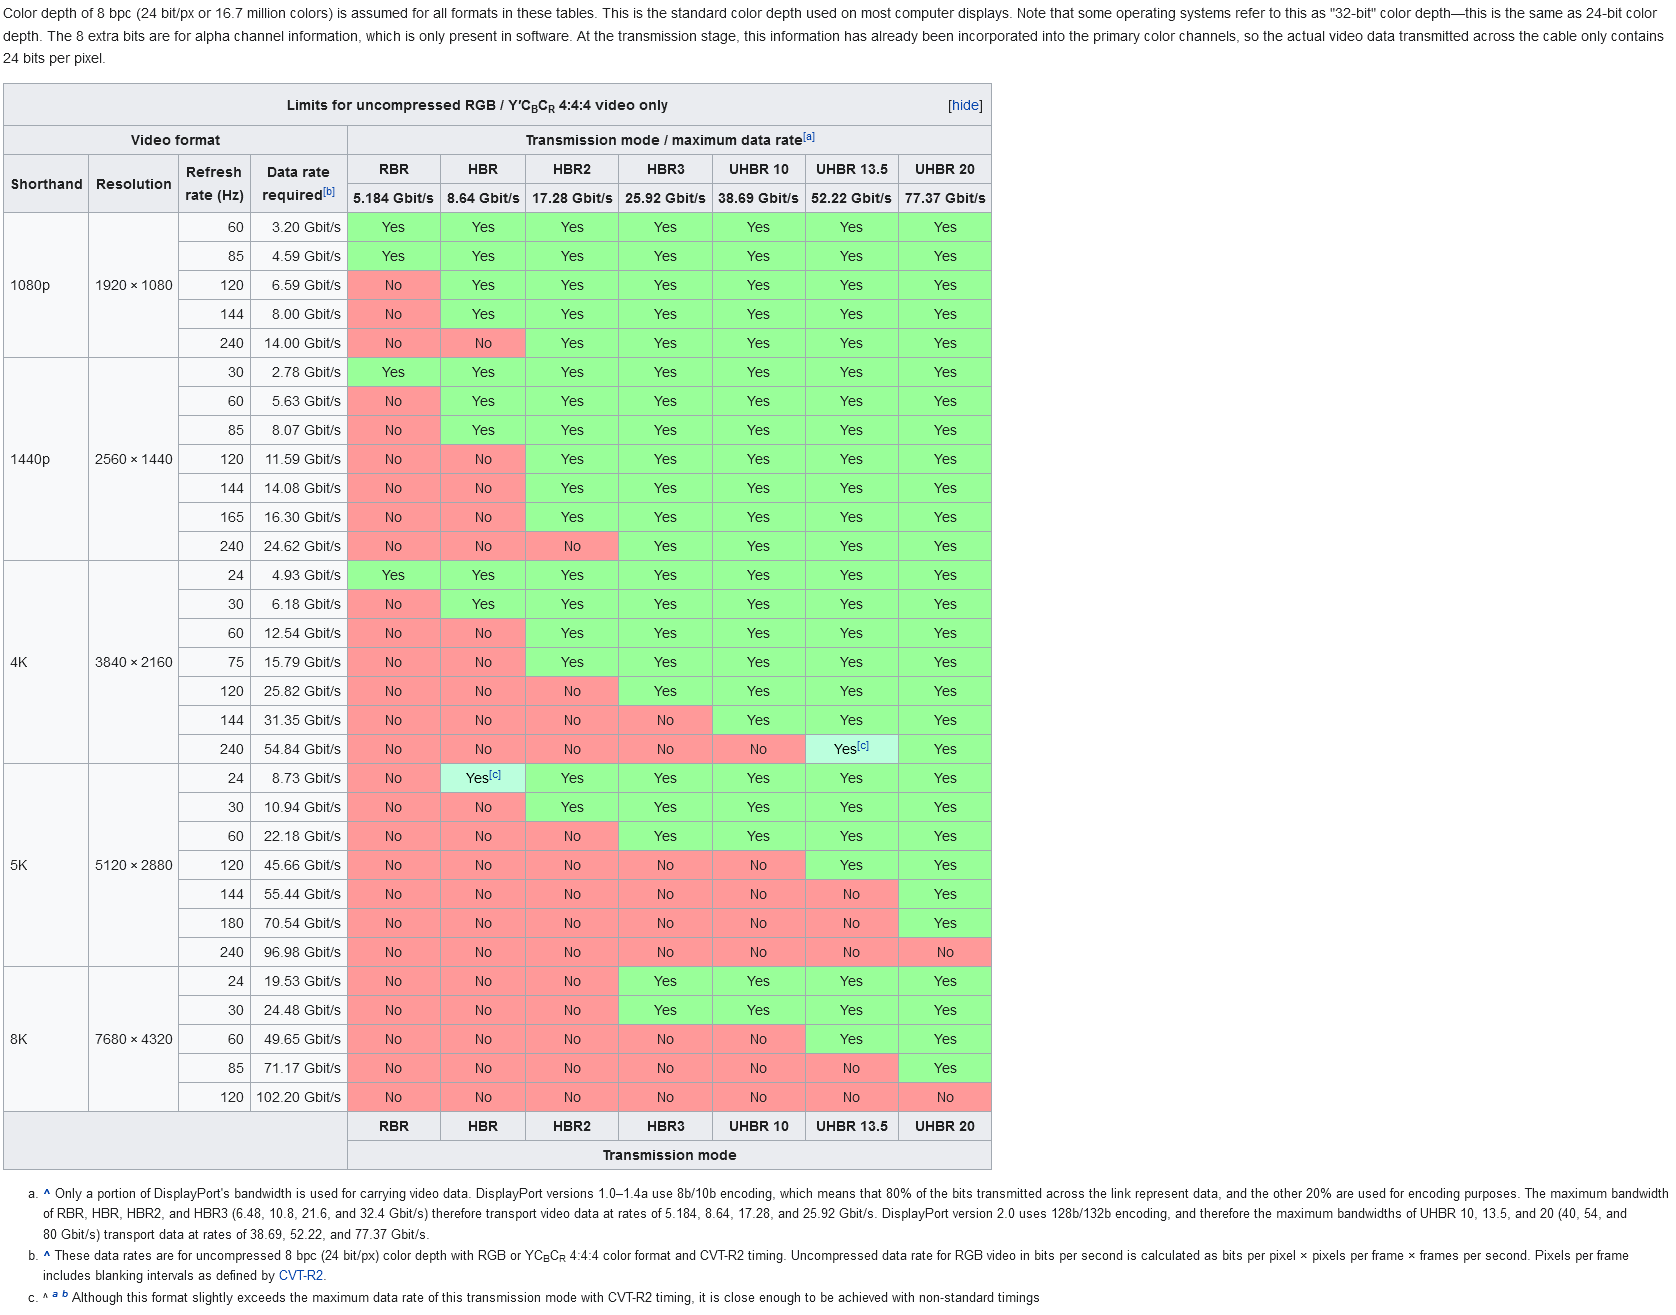Open the CVT-R2 link in footnote b
The height and width of the screenshot is (1315, 1676).
pyautogui.click(x=300, y=1276)
